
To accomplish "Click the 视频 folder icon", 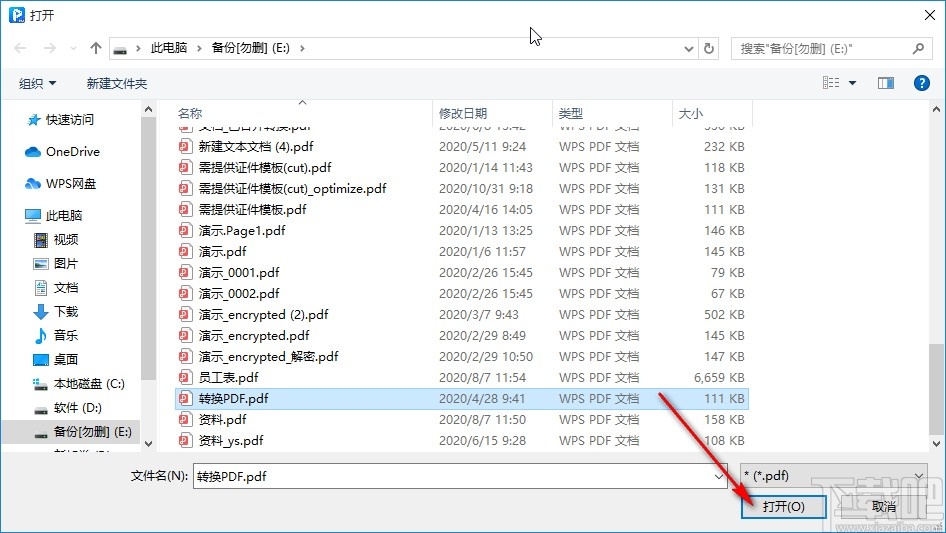I will tap(40, 240).
